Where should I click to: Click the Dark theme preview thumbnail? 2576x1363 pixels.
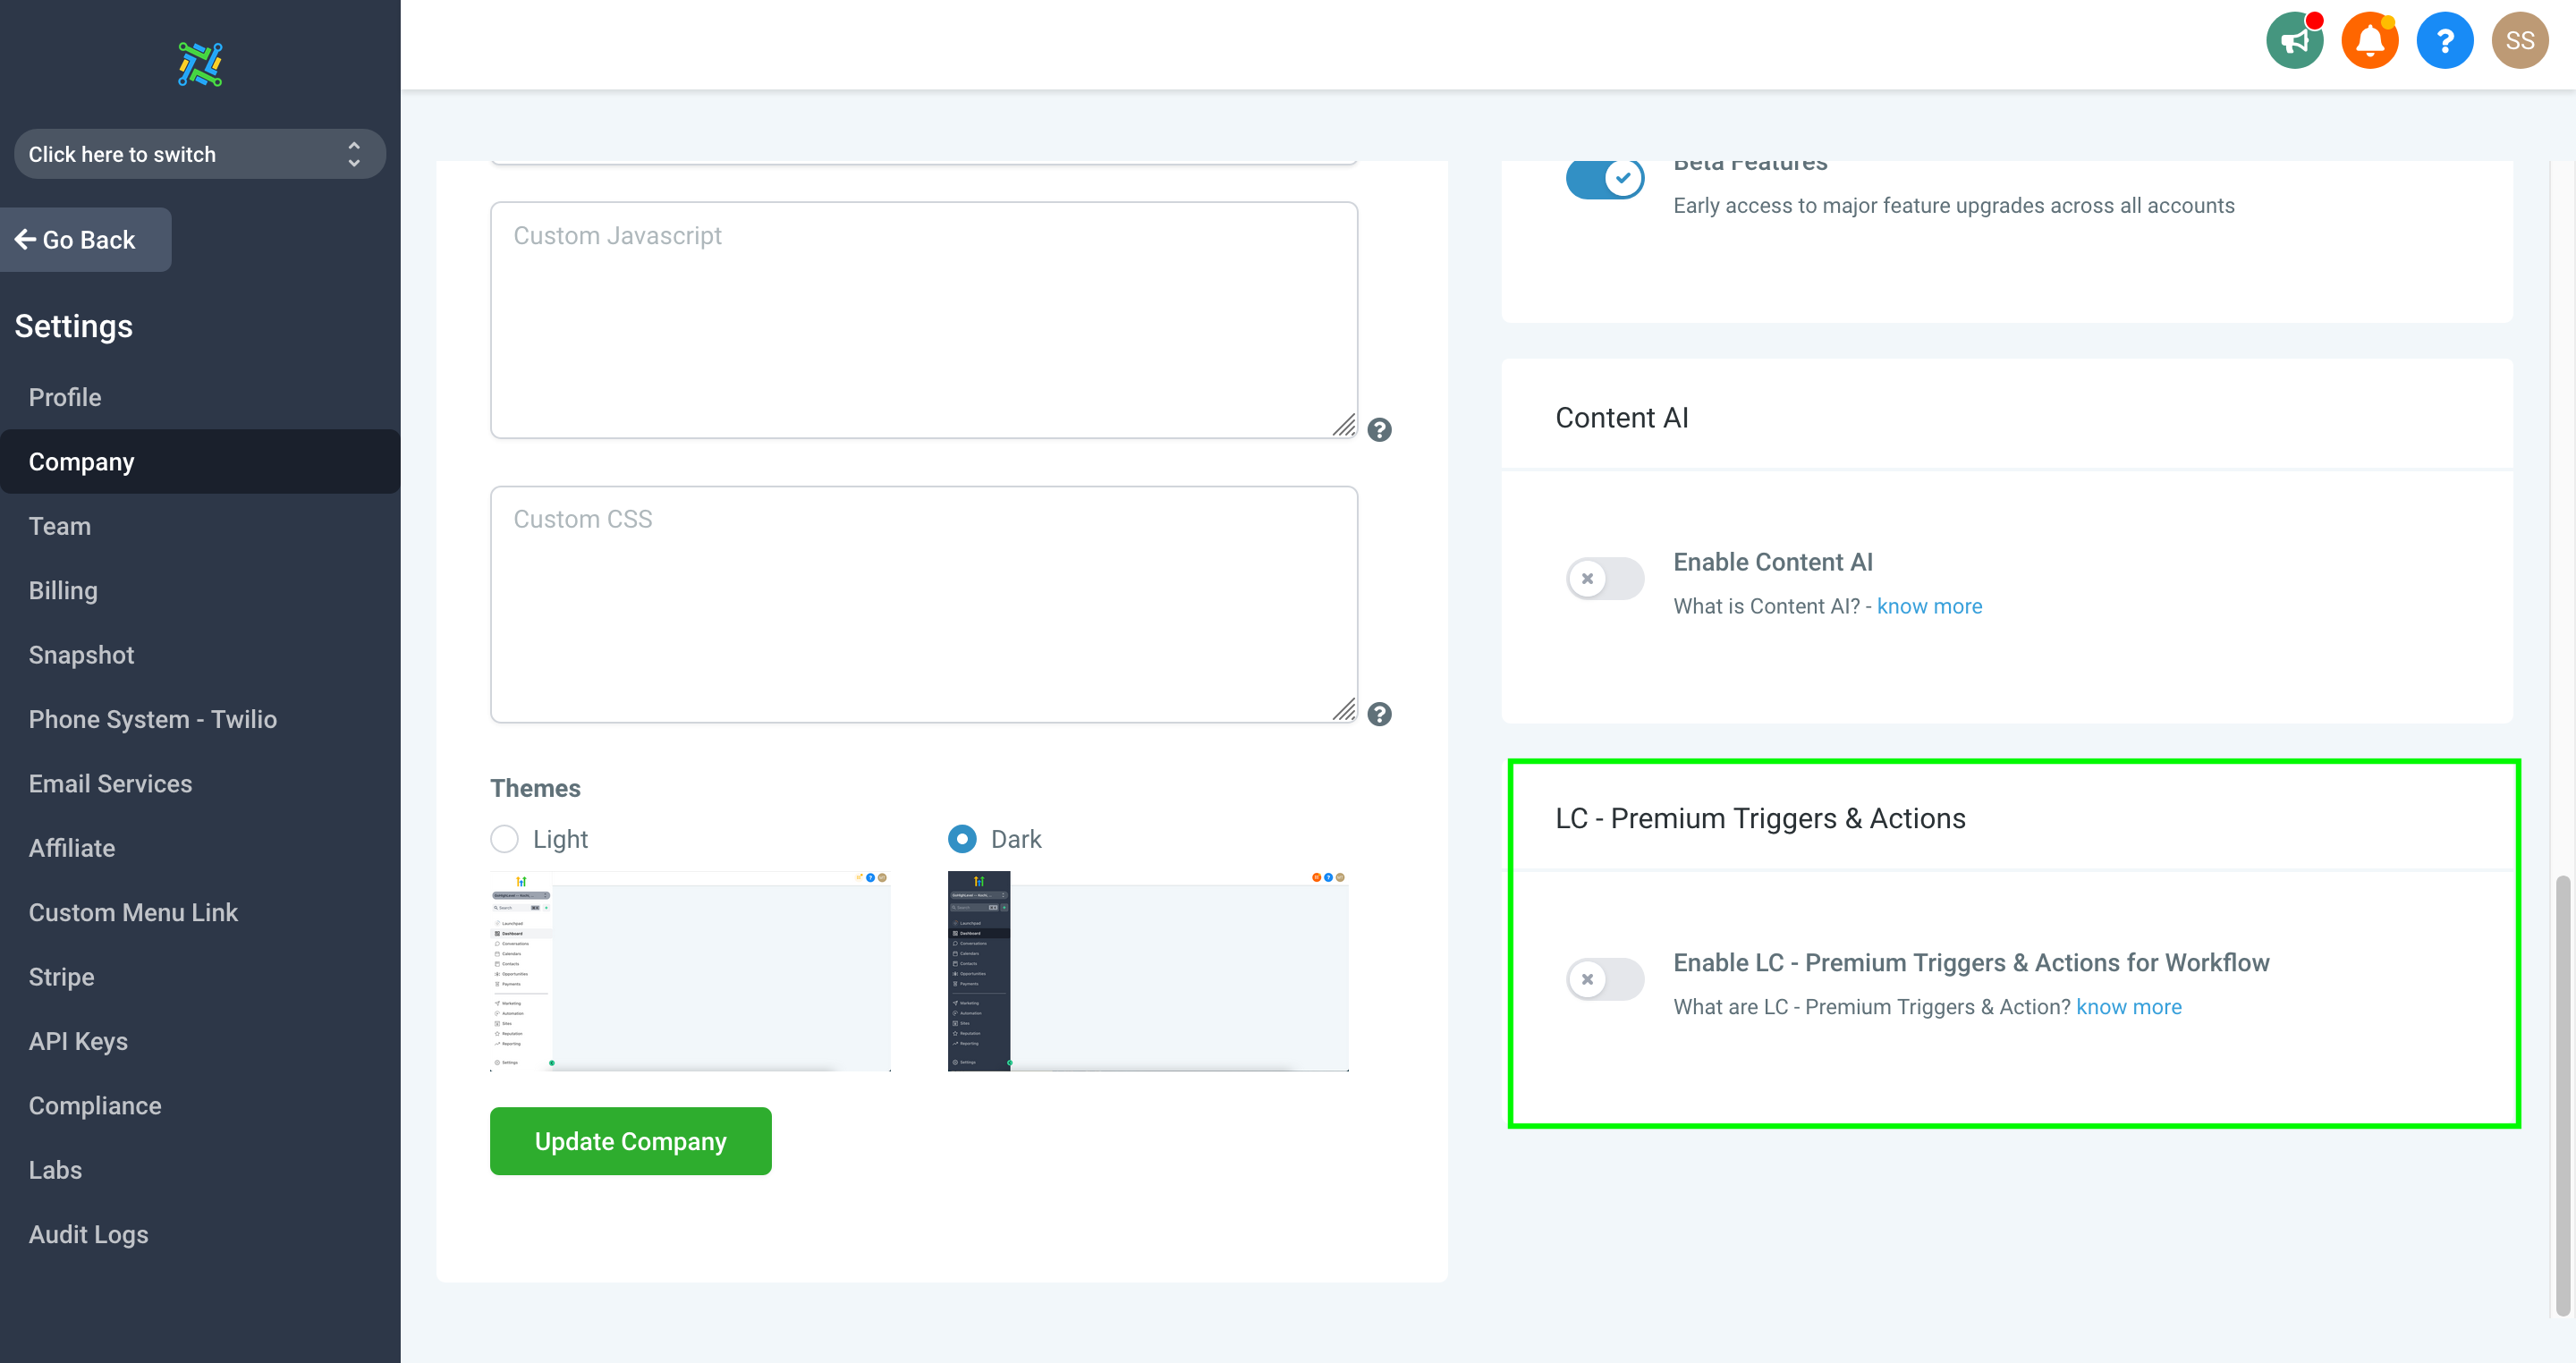point(1148,971)
